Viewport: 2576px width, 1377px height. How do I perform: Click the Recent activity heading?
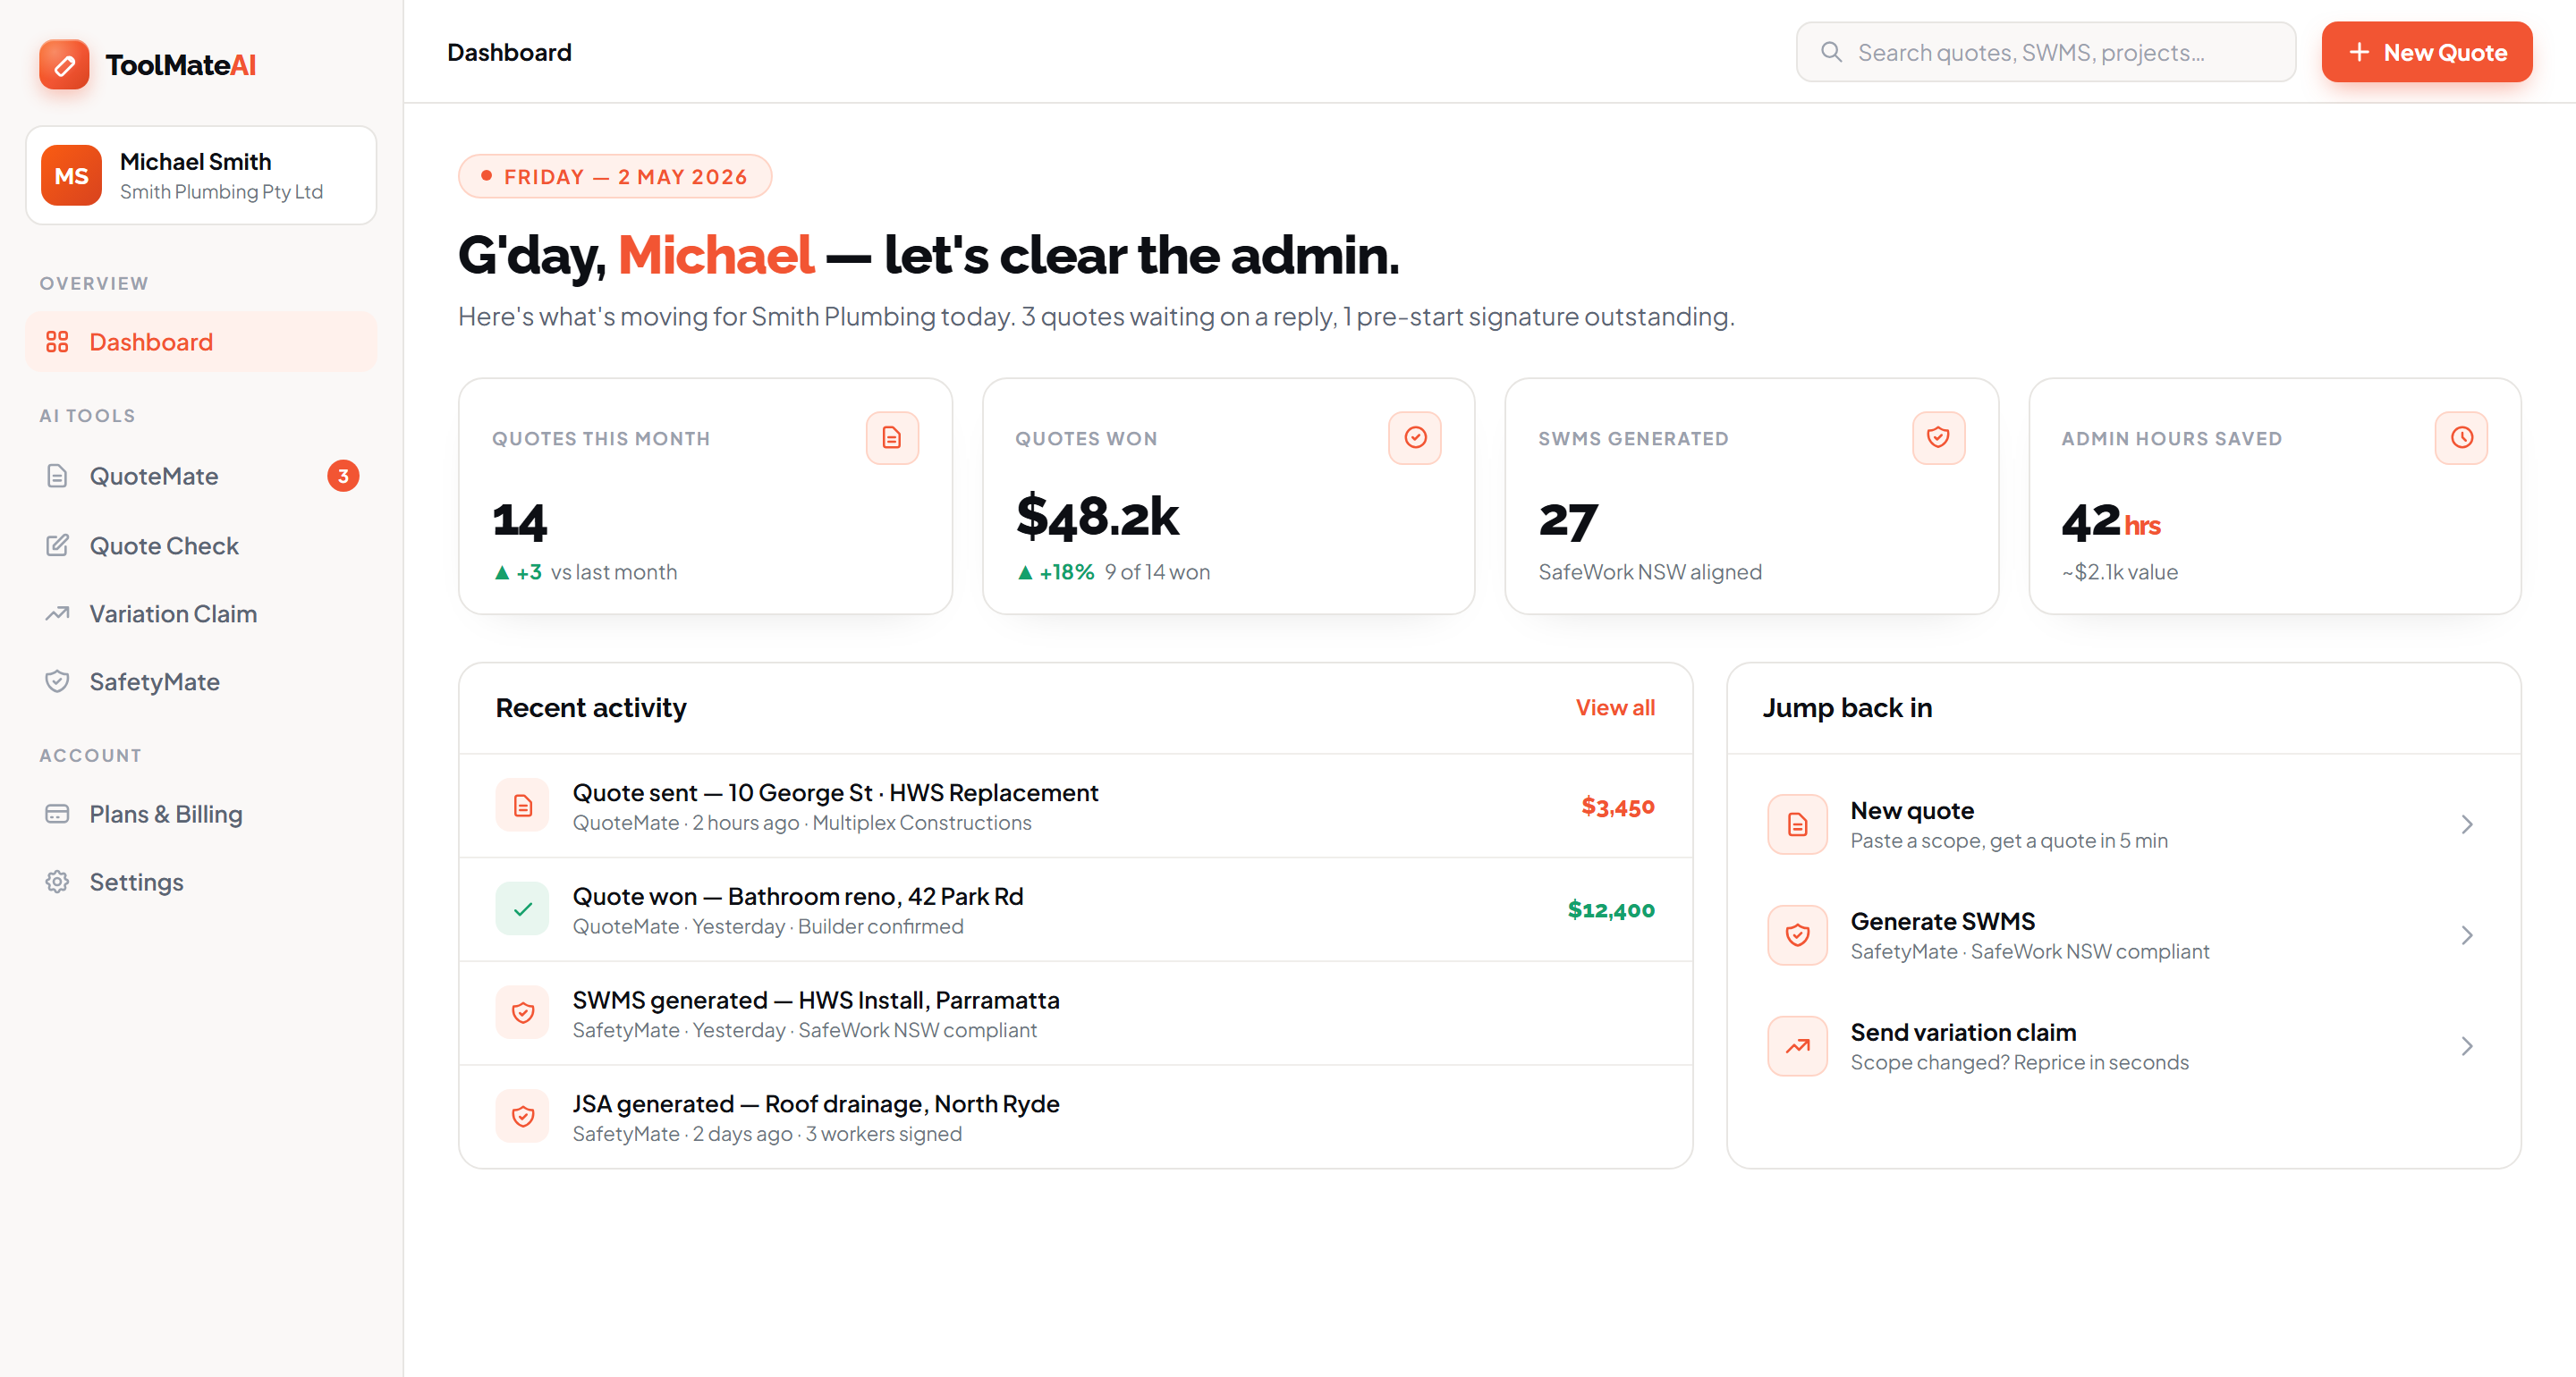(591, 708)
